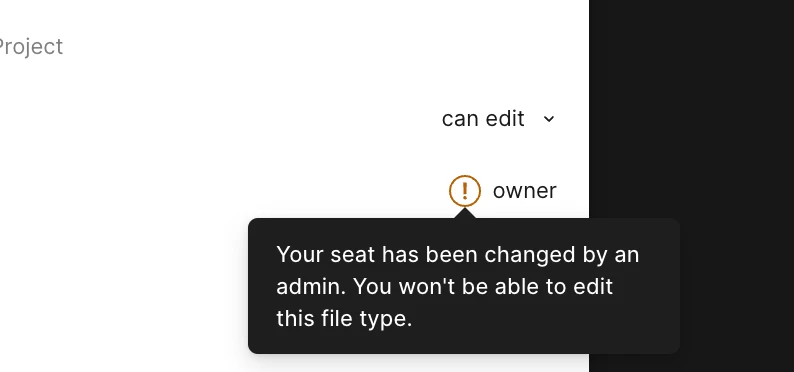
Task: Click the "Your seat has been changed" line
Action: point(457,255)
